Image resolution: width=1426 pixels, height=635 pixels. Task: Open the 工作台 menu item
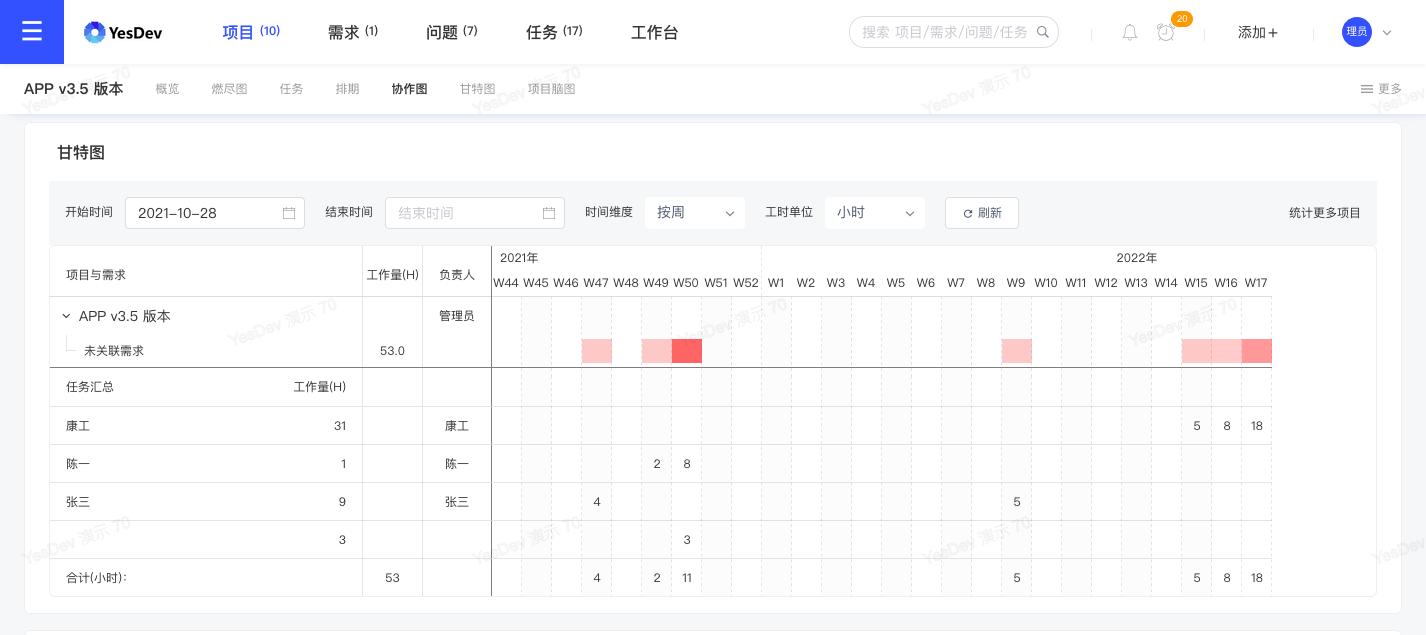pyautogui.click(x=655, y=32)
